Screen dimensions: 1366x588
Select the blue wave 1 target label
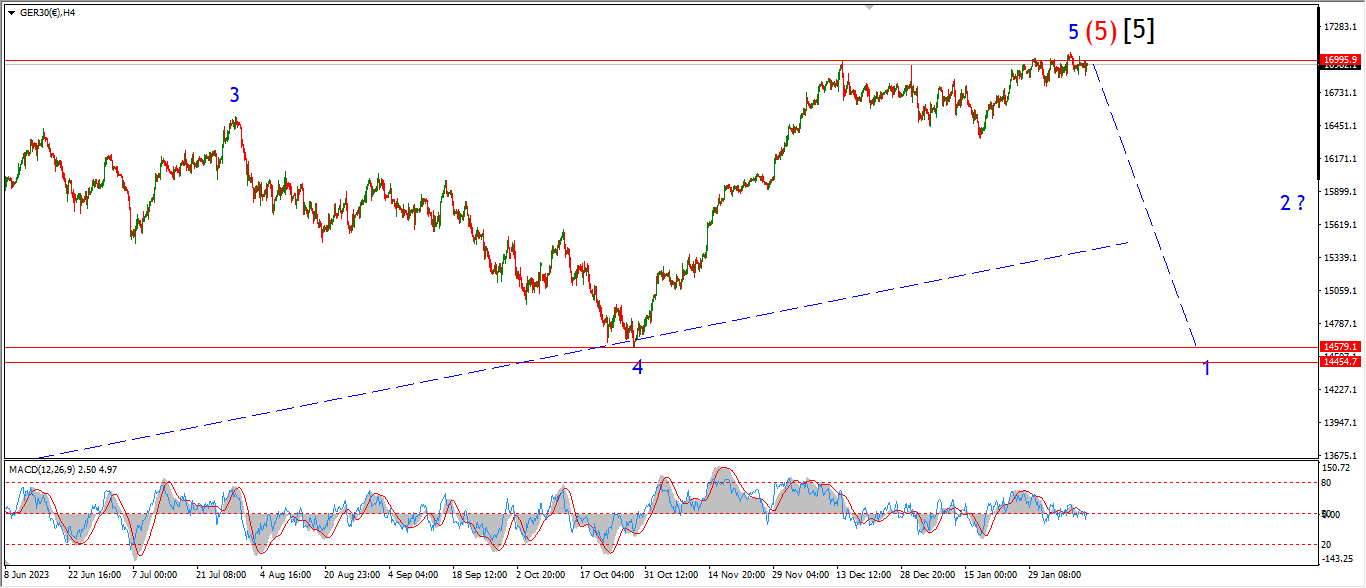coord(1207,368)
